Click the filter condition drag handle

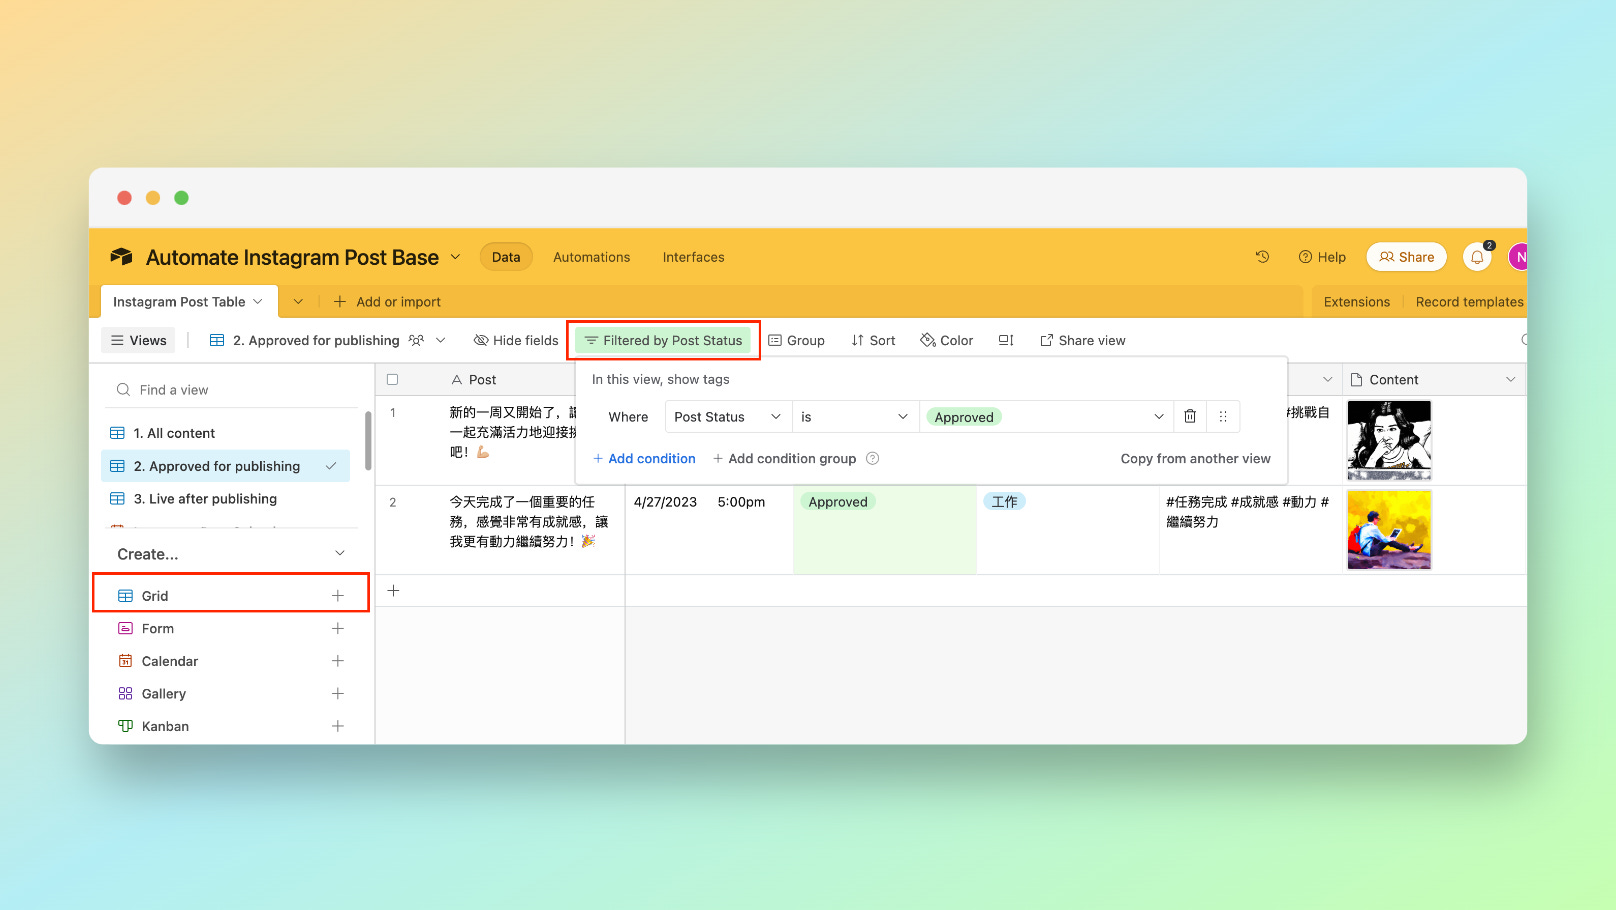1223,417
